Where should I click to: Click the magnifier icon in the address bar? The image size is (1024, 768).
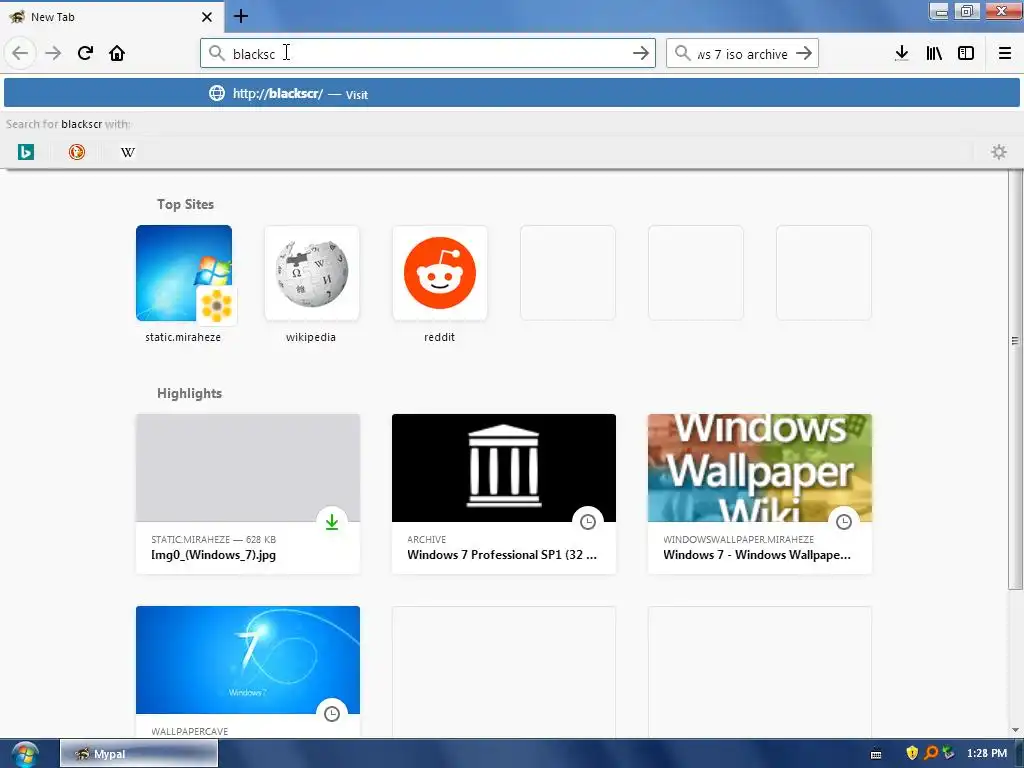(x=216, y=53)
